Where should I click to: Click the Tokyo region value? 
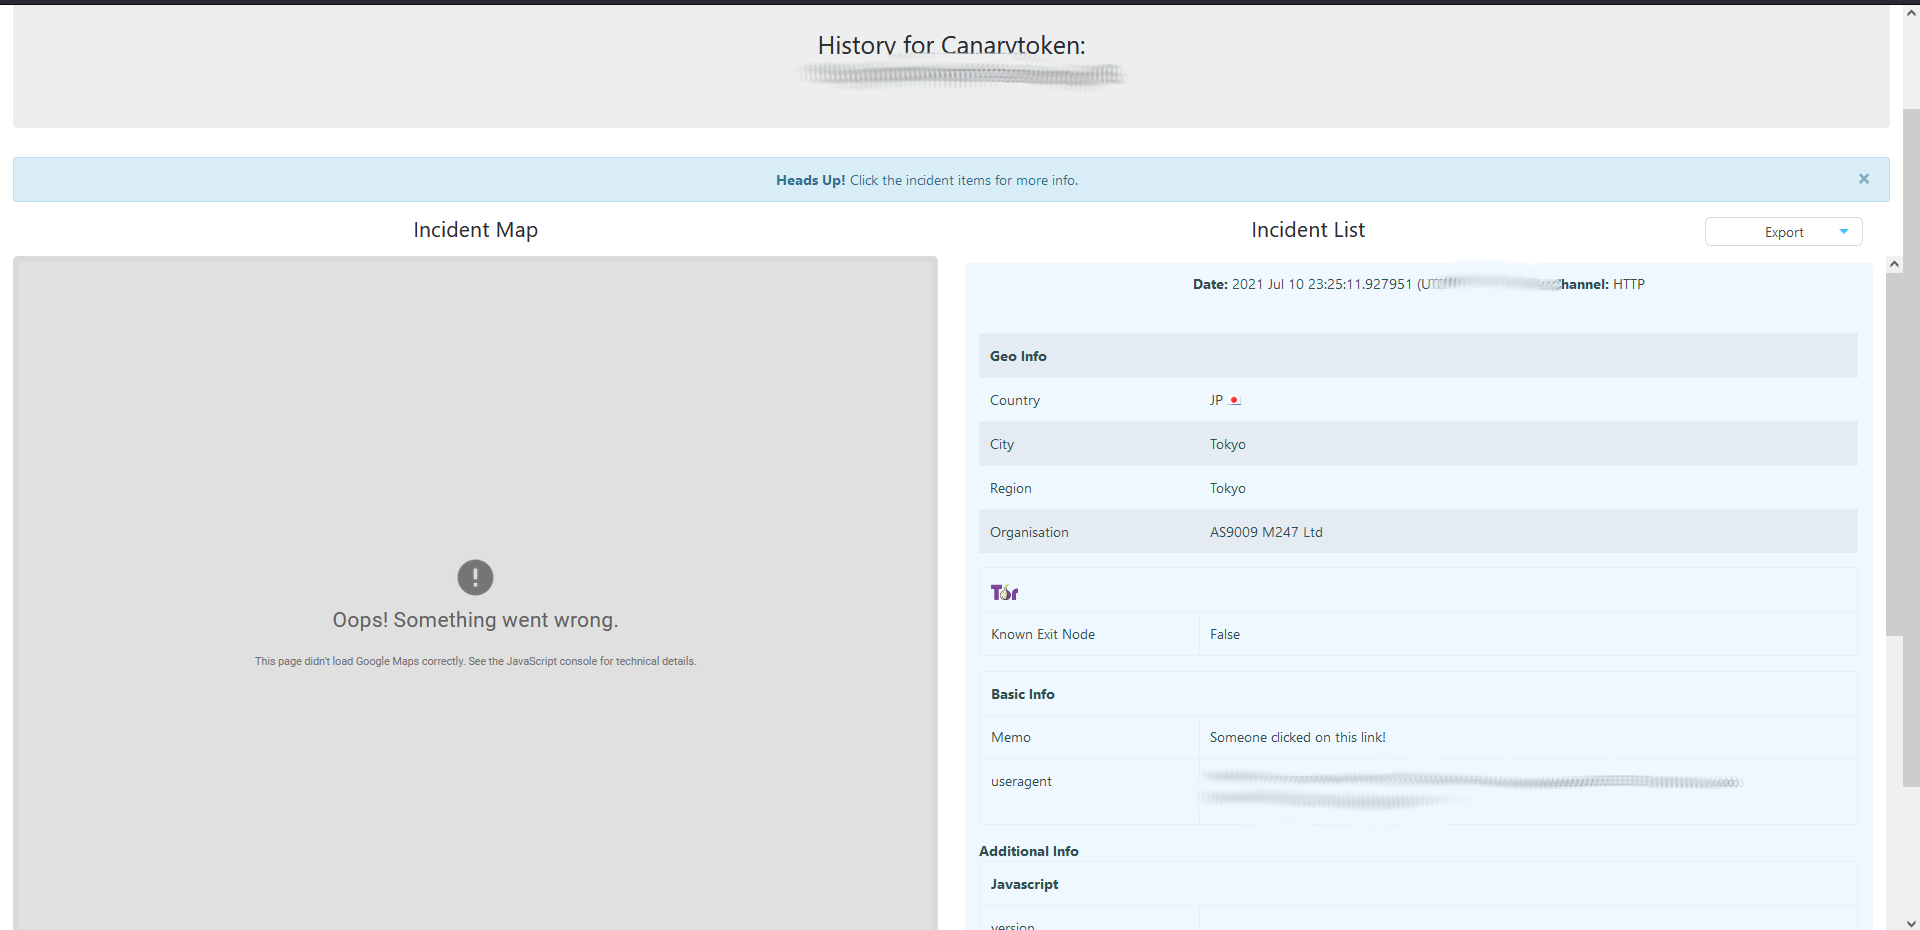coord(1227,488)
